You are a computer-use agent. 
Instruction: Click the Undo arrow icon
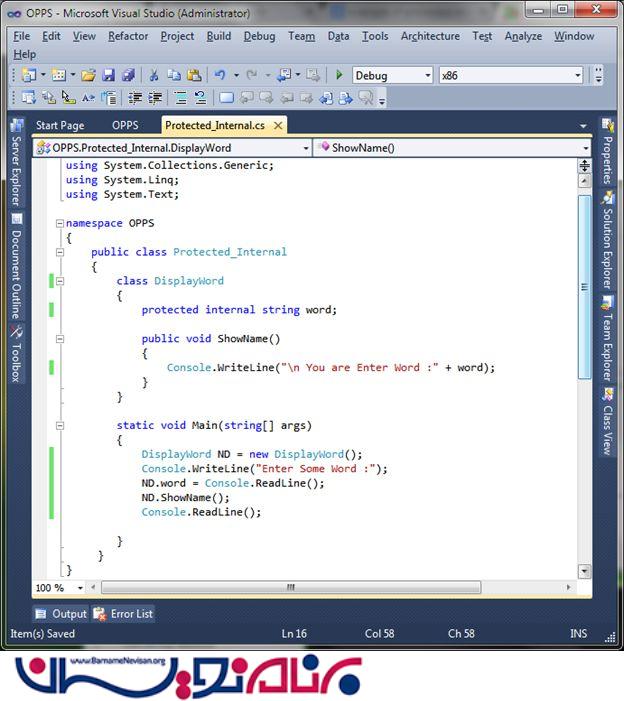point(220,75)
